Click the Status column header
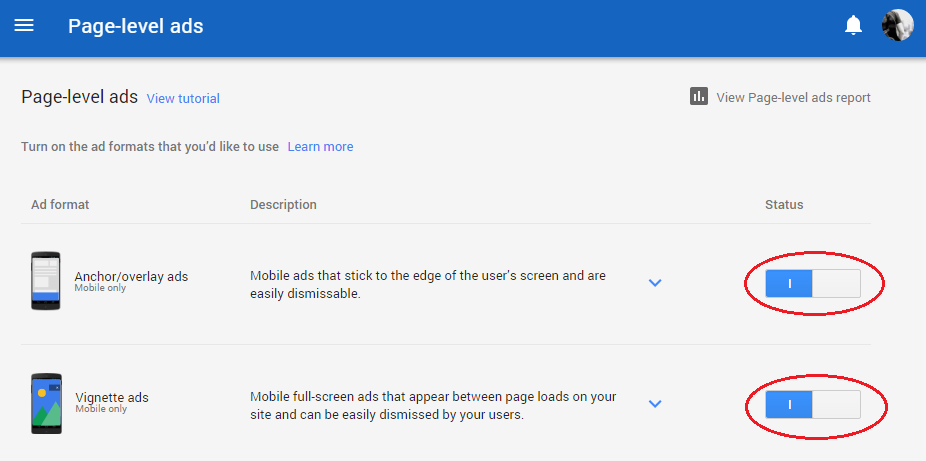This screenshot has width=926, height=461. click(x=784, y=205)
